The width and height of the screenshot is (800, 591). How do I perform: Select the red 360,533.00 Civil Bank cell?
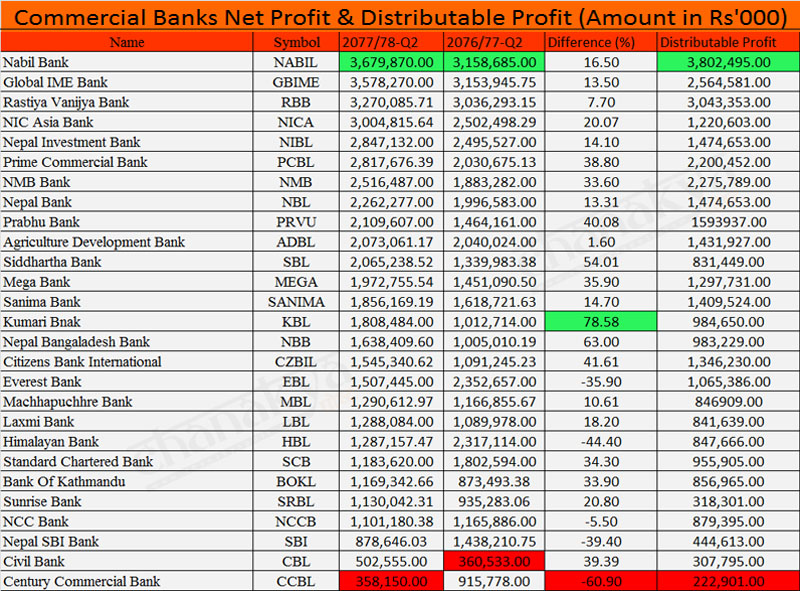(x=493, y=561)
